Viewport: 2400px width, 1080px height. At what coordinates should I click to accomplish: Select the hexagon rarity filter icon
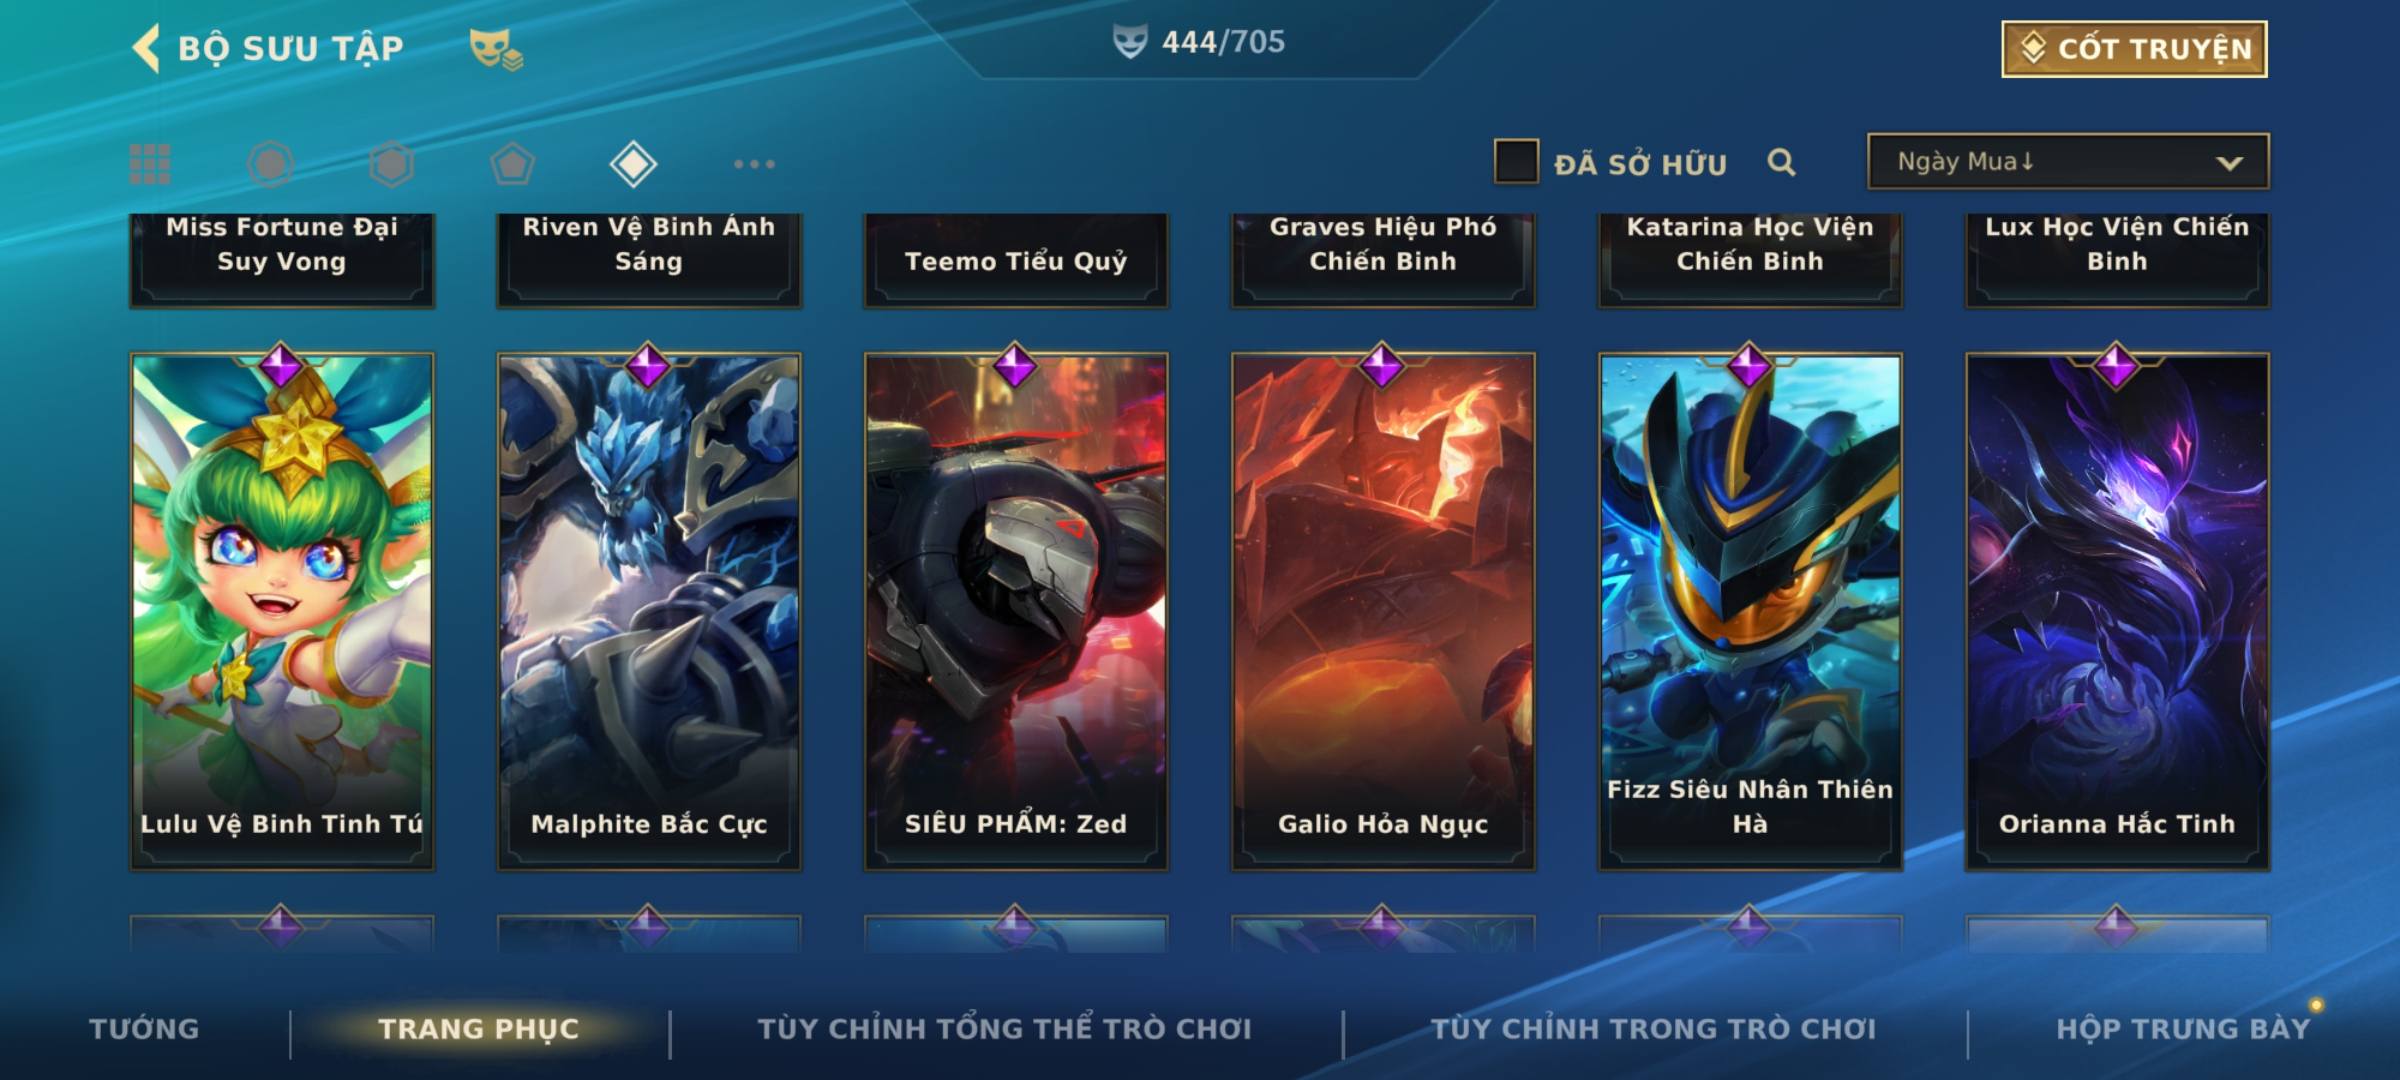(391, 164)
